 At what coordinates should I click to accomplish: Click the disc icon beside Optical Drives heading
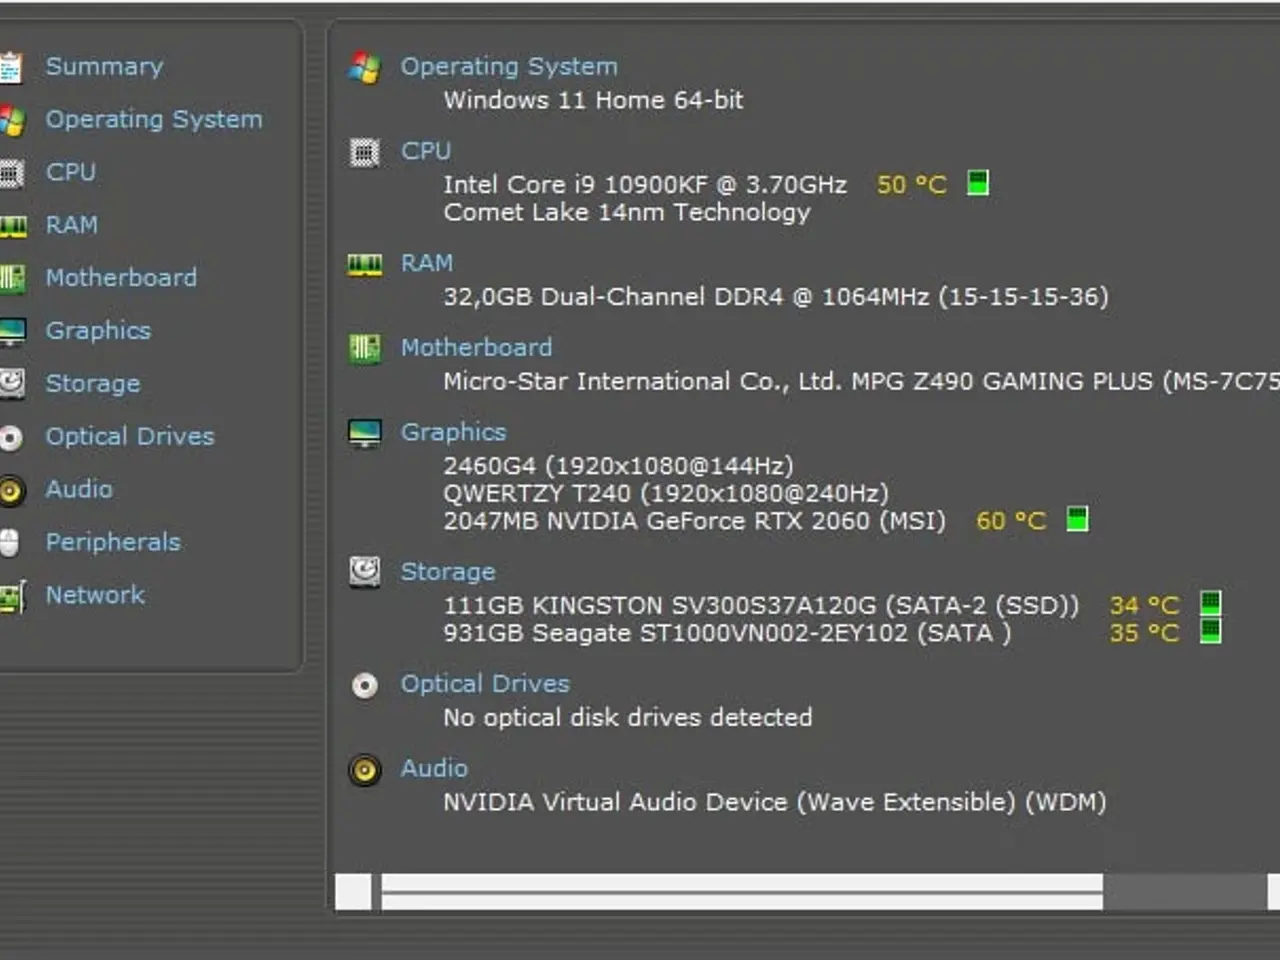pyautogui.click(x=364, y=685)
